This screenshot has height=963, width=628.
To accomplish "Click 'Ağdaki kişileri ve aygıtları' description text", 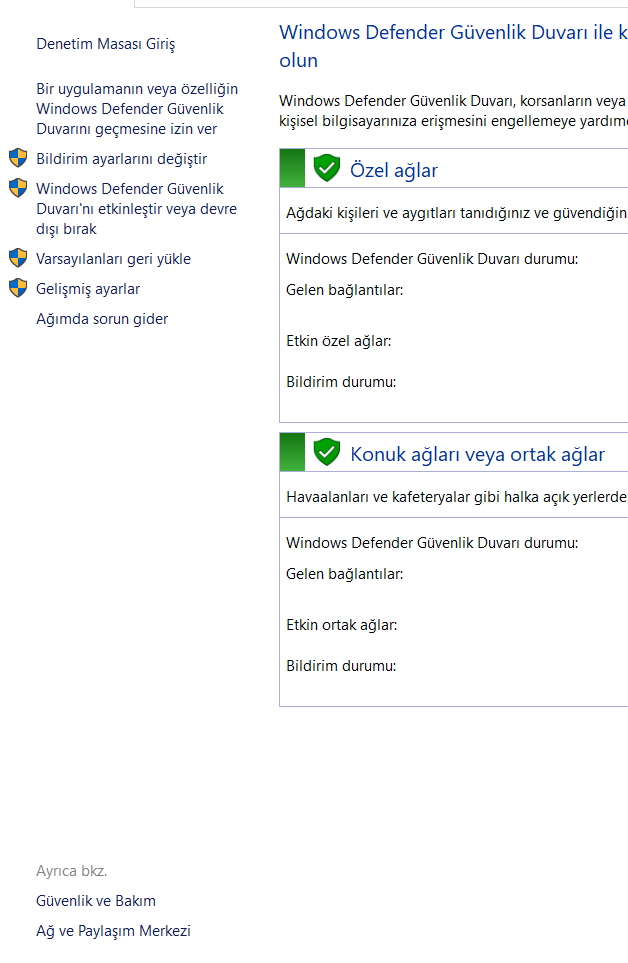I will click(x=457, y=213).
